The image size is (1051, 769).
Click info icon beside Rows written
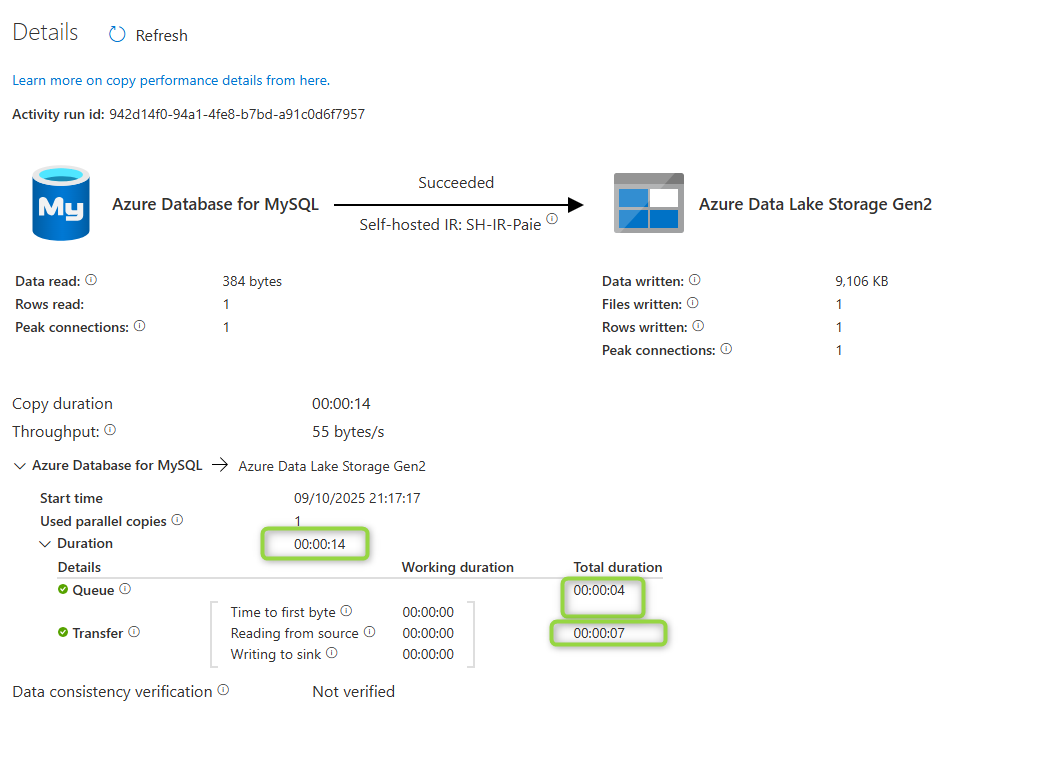point(698,326)
